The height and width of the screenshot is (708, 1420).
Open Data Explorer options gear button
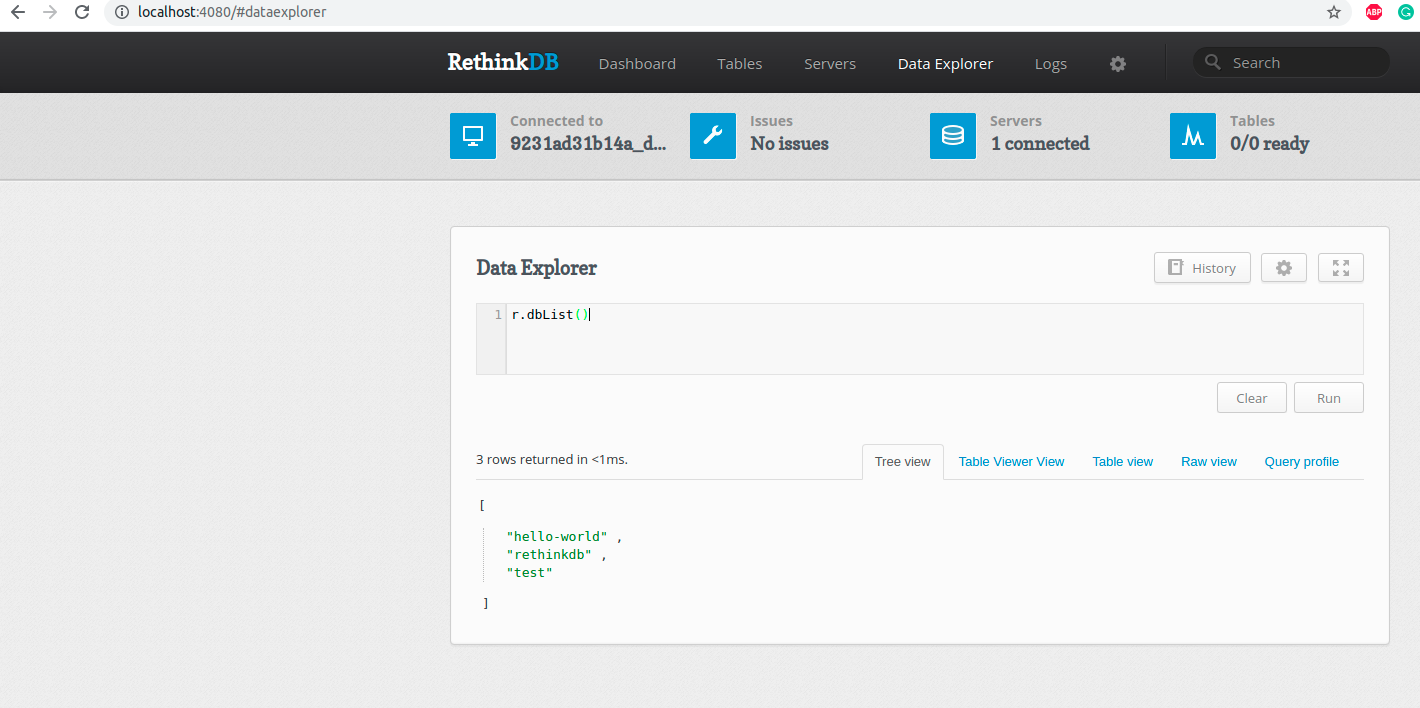(x=1284, y=268)
